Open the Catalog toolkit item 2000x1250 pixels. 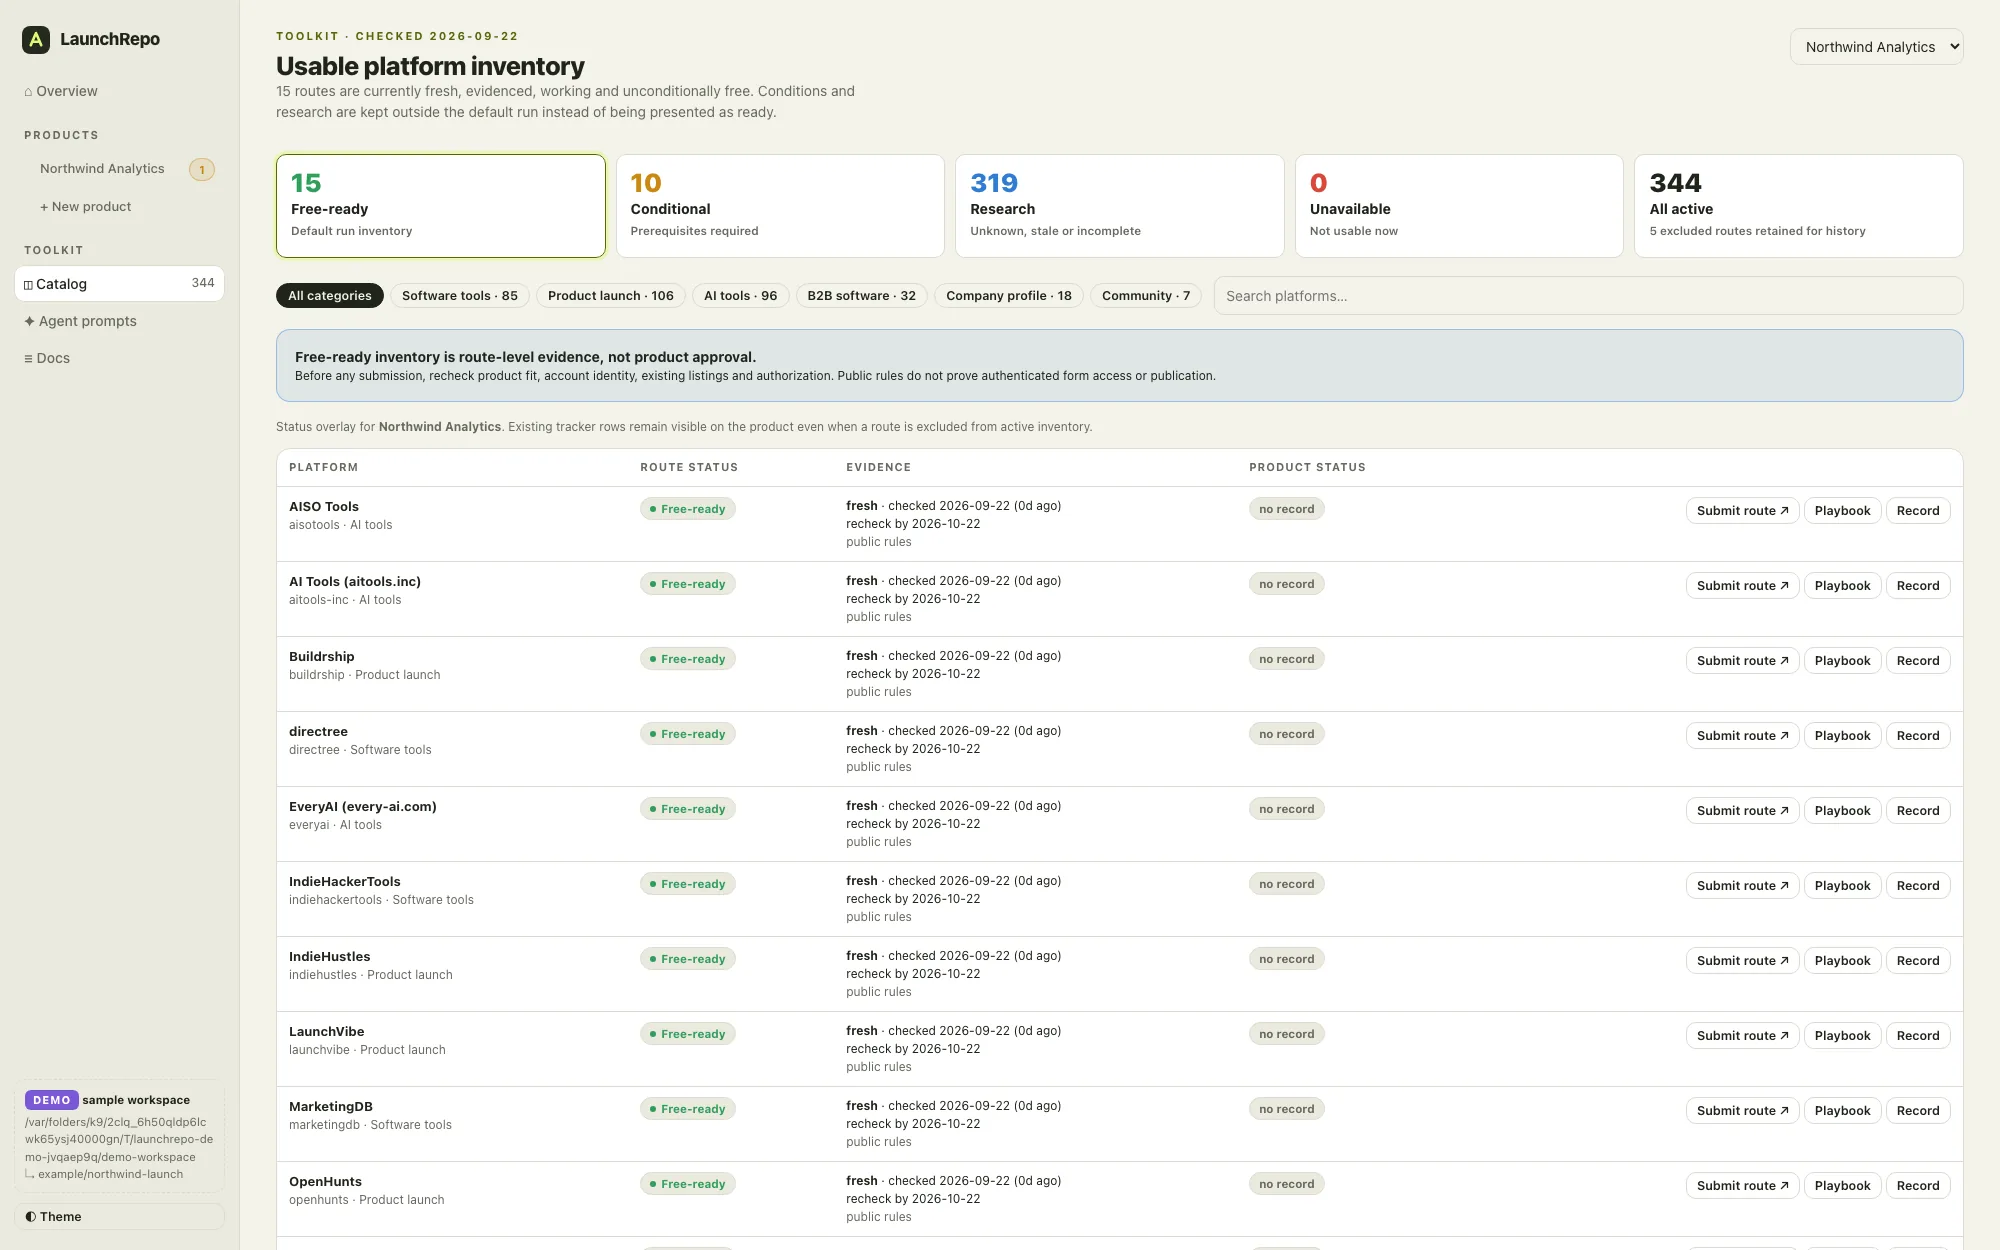(x=119, y=284)
